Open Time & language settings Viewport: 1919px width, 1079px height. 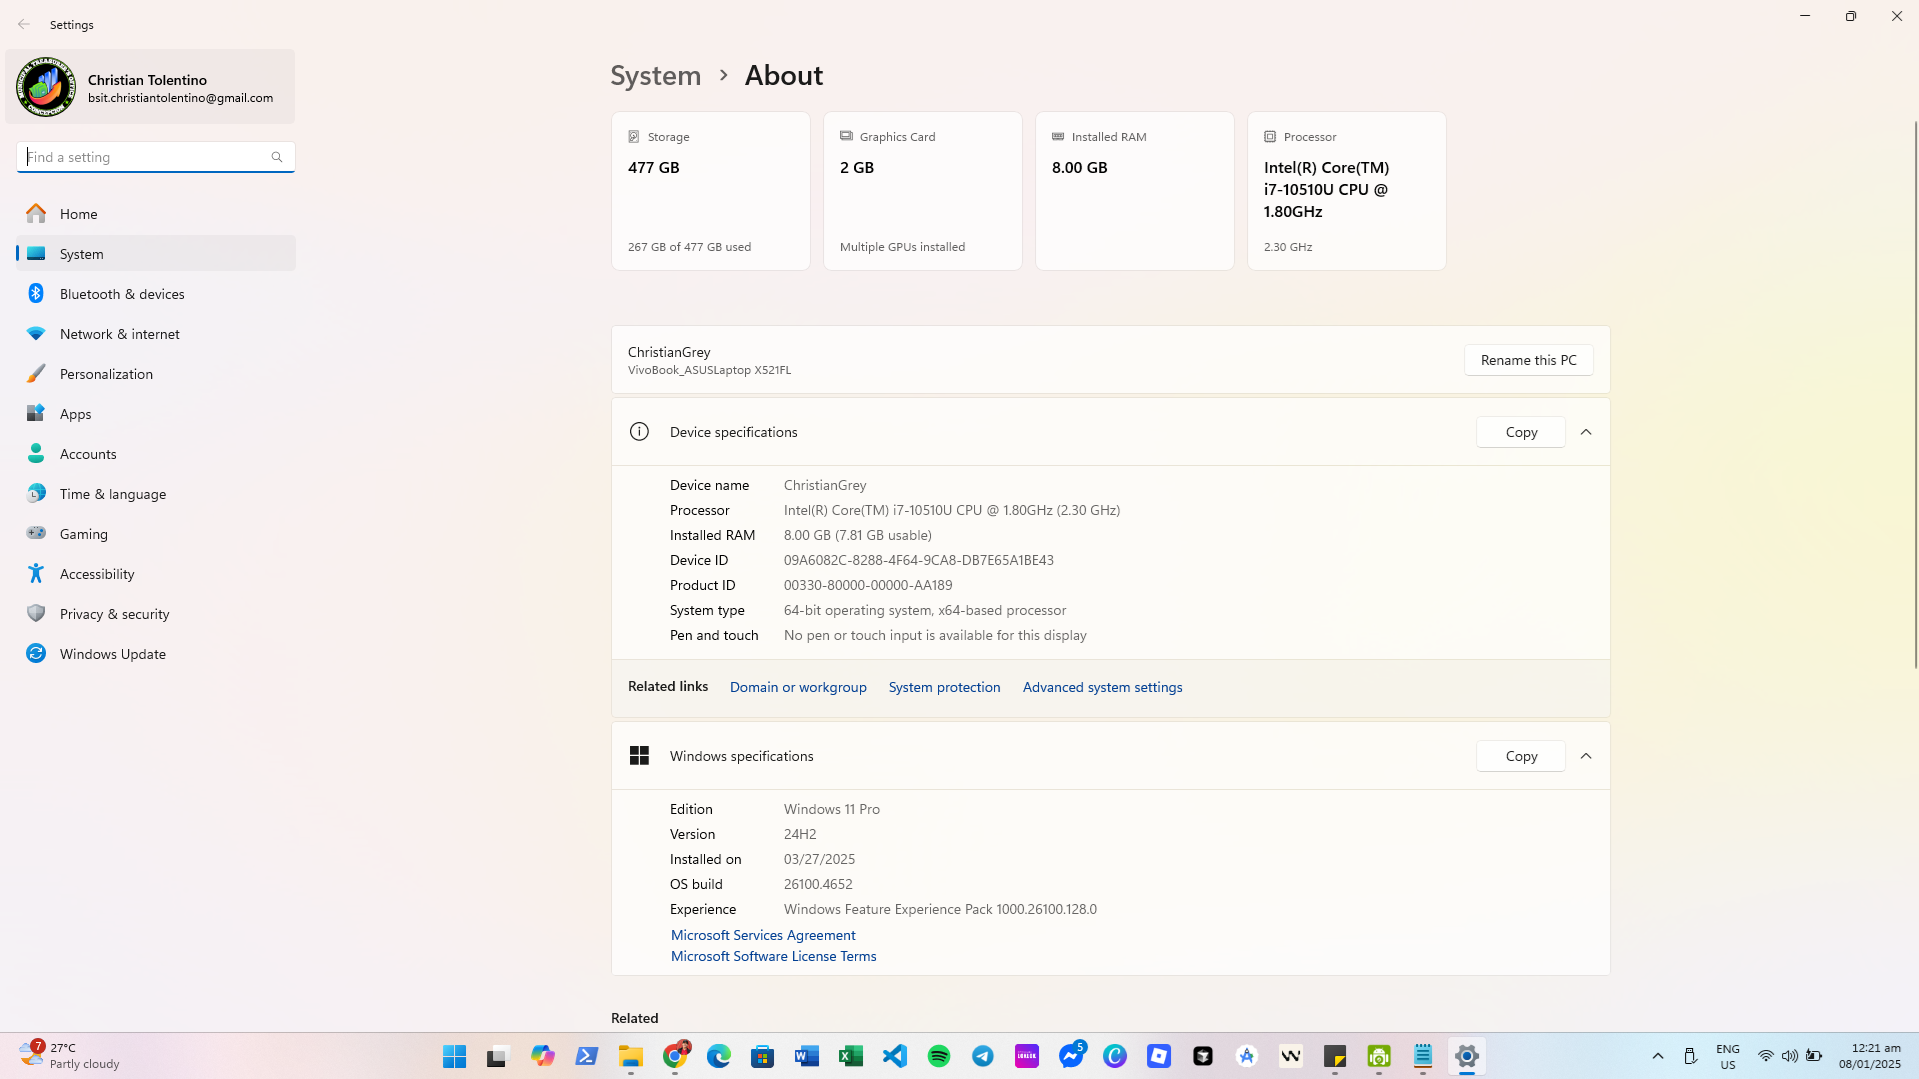coord(155,494)
